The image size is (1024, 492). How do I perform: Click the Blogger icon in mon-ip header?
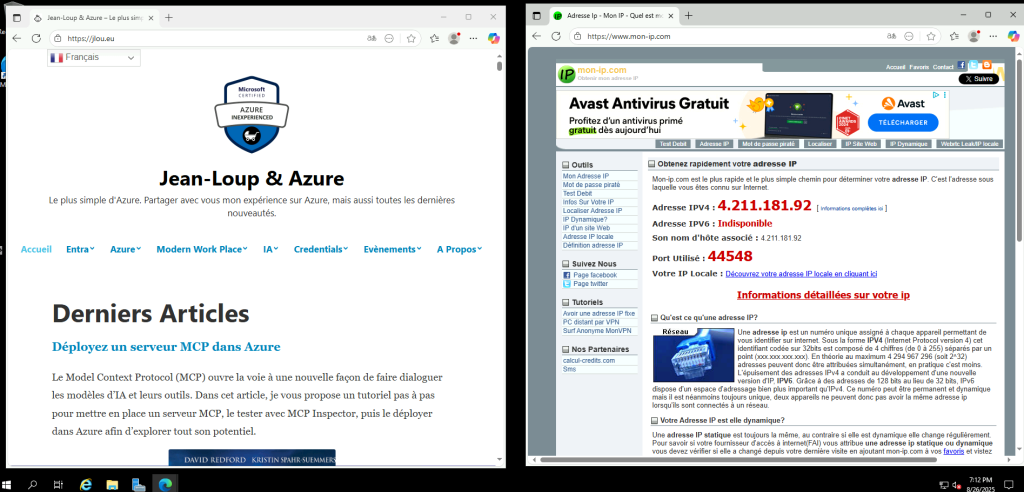[986, 65]
